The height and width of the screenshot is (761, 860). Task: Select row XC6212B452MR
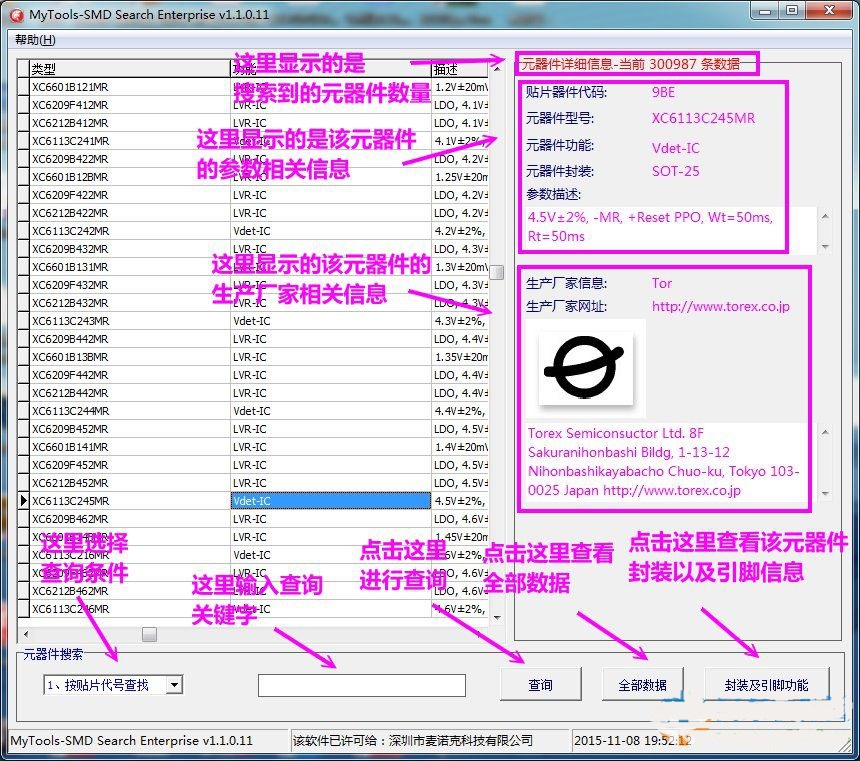pyautogui.click(x=252, y=483)
